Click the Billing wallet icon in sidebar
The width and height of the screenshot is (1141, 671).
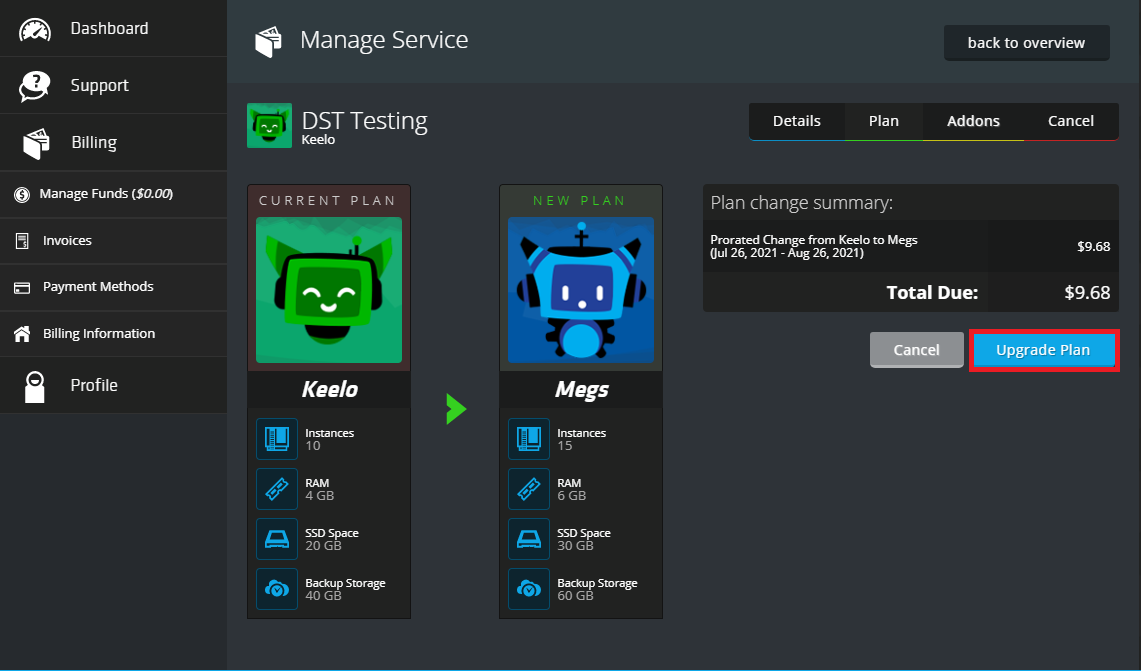36,143
